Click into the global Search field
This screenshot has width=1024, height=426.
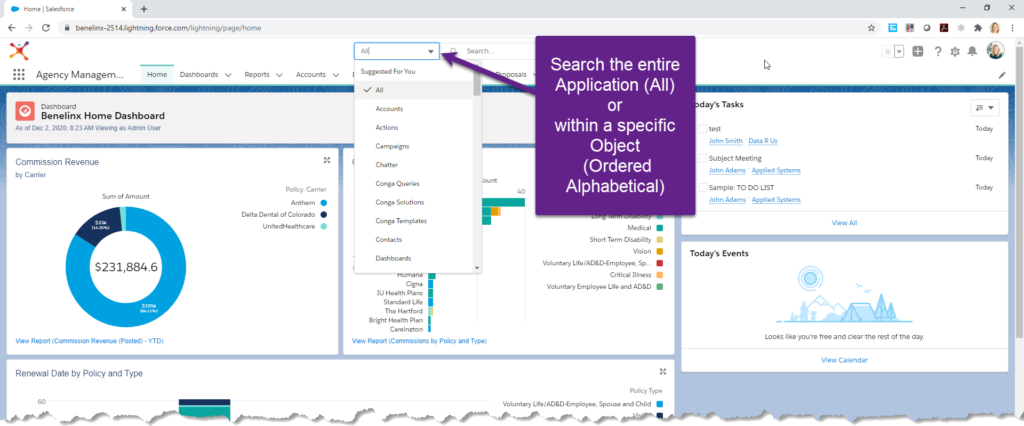click(495, 51)
